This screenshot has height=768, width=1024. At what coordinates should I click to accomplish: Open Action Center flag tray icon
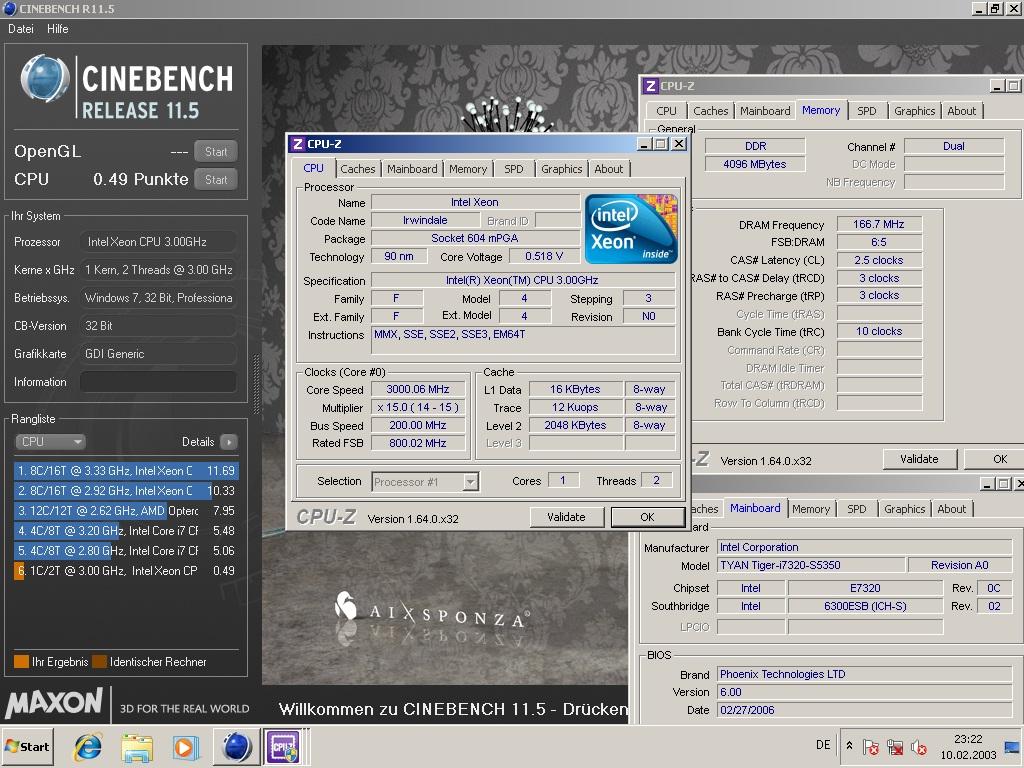[870, 746]
